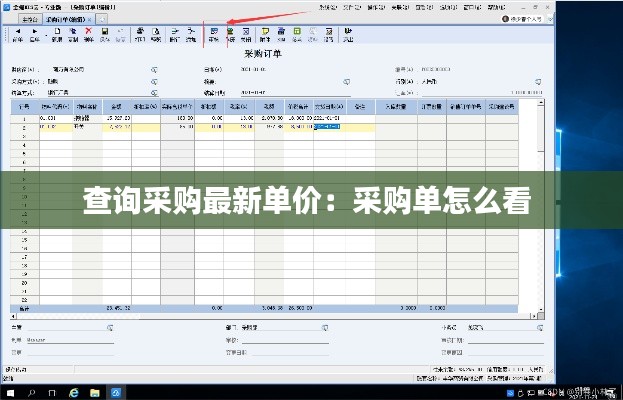Open department lookup icon beside 采购部
623x400 pixels.
325,328
